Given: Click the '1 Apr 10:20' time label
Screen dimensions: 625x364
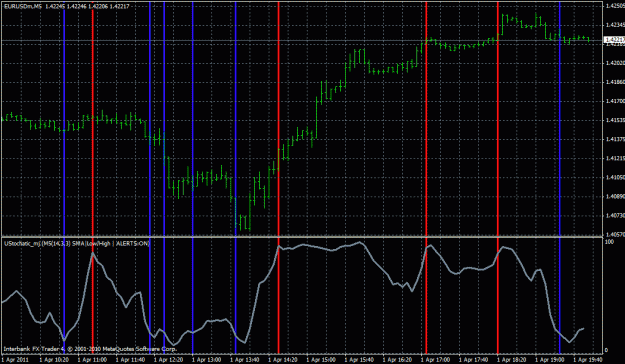Looking at the screenshot, I should click(54, 360).
